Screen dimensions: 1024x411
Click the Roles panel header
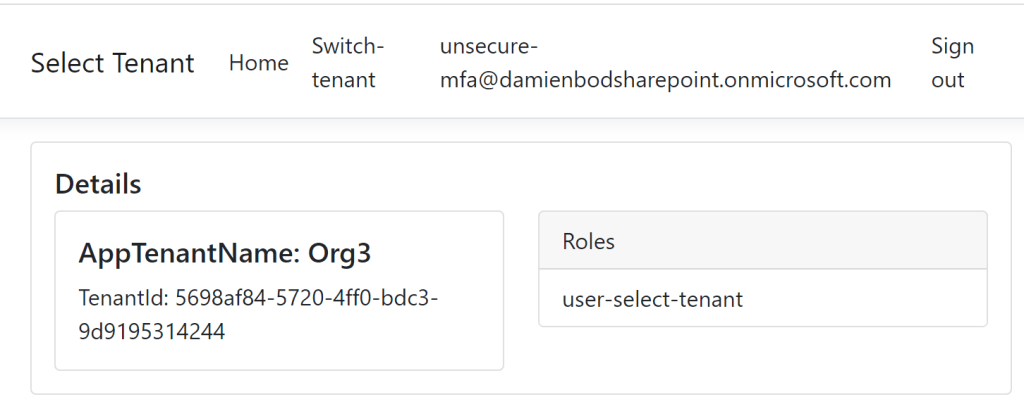pyautogui.click(x=589, y=241)
